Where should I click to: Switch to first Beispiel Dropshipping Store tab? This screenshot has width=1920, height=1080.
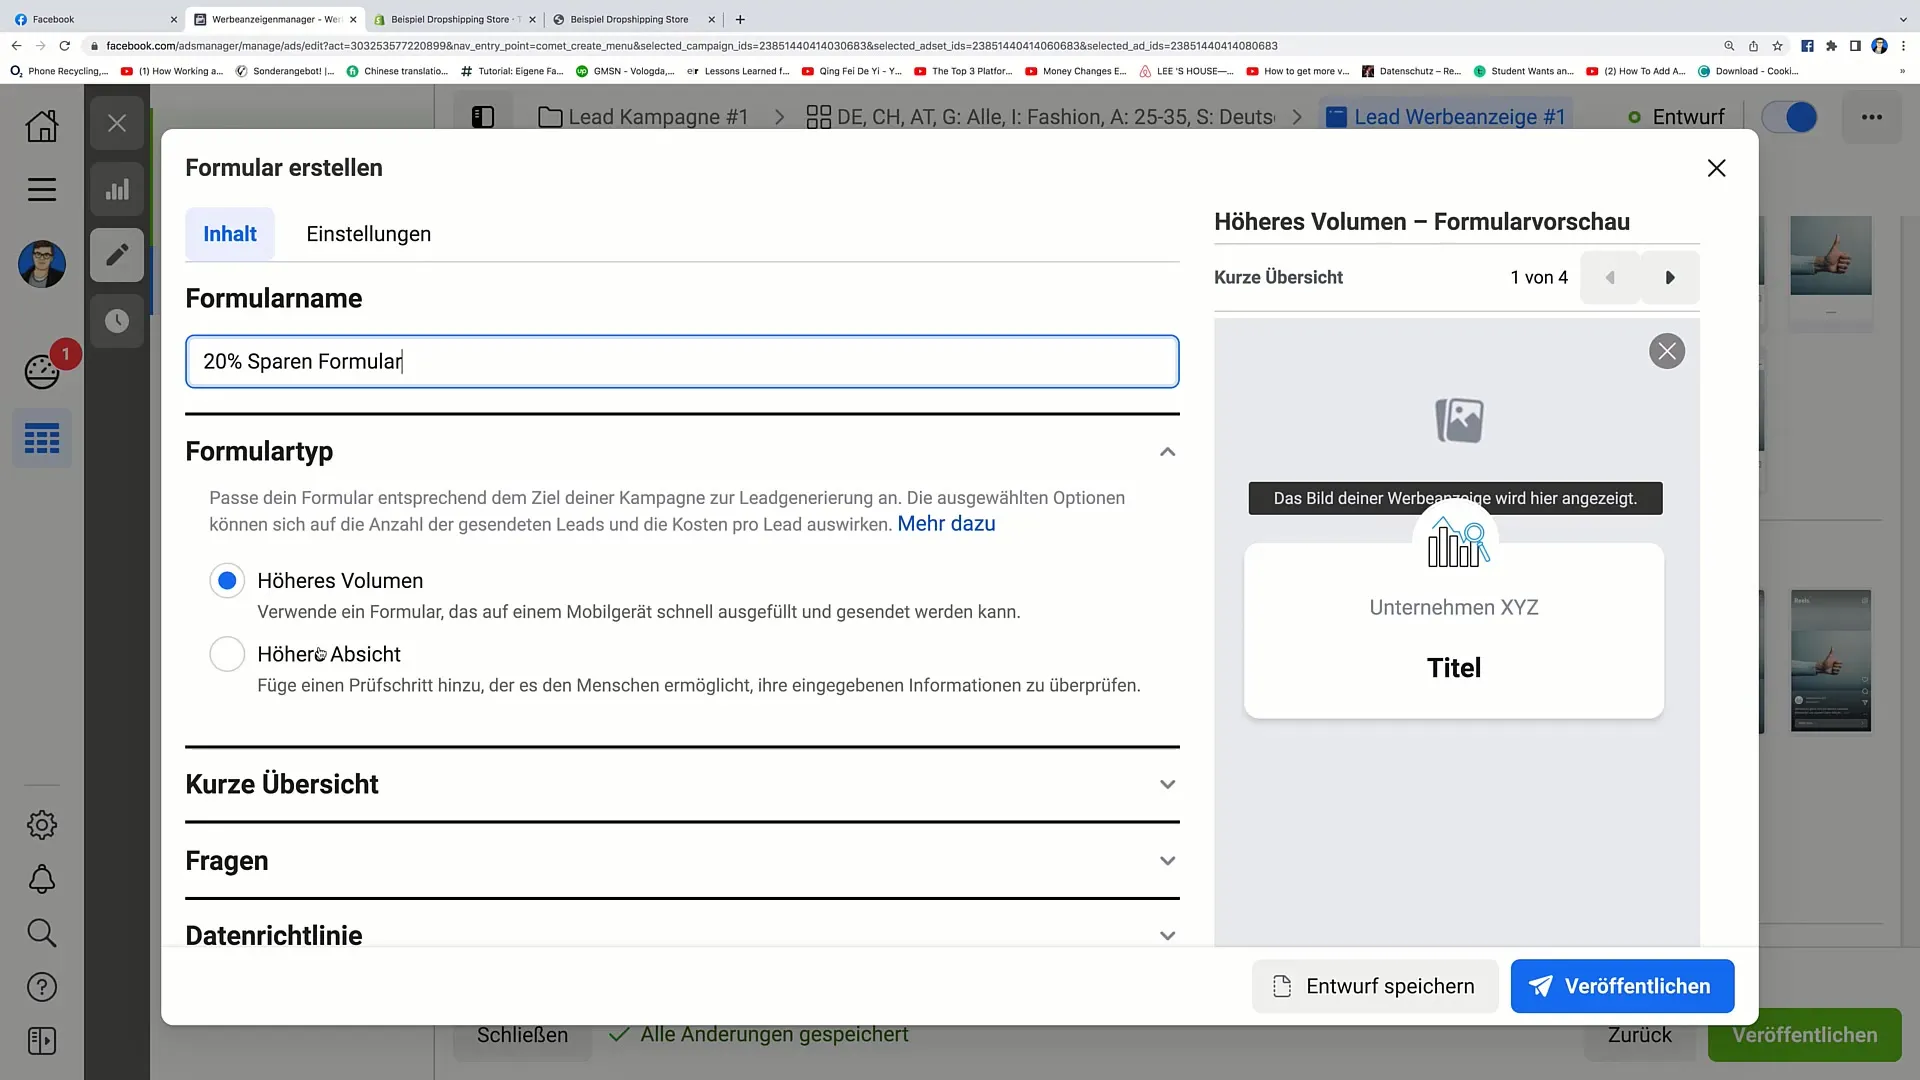click(455, 19)
